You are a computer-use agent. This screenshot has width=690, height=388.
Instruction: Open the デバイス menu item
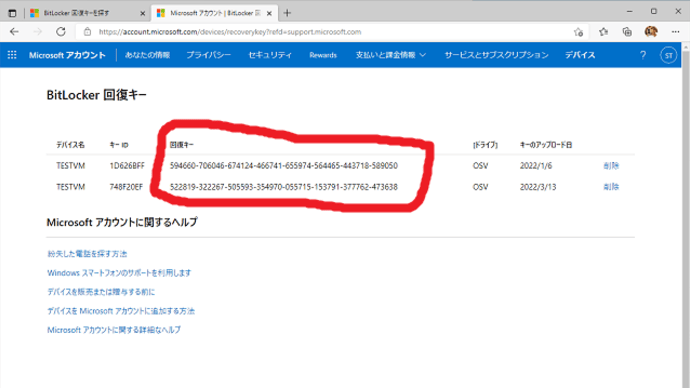(580, 55)
